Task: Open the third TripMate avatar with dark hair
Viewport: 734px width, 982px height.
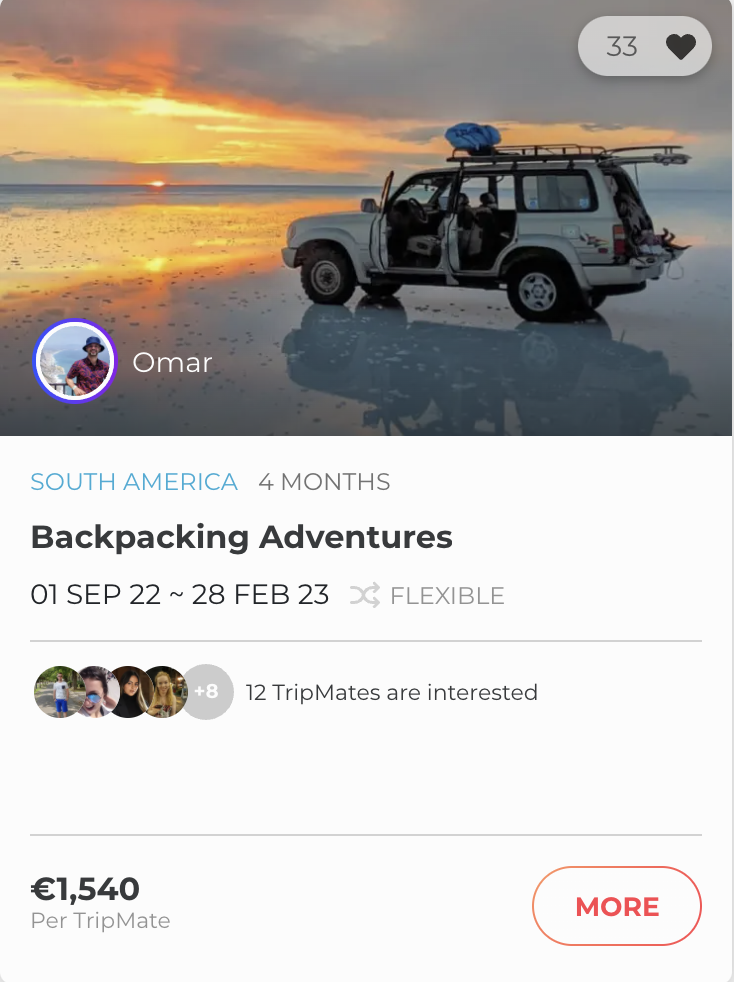Action: click(129, 692)
